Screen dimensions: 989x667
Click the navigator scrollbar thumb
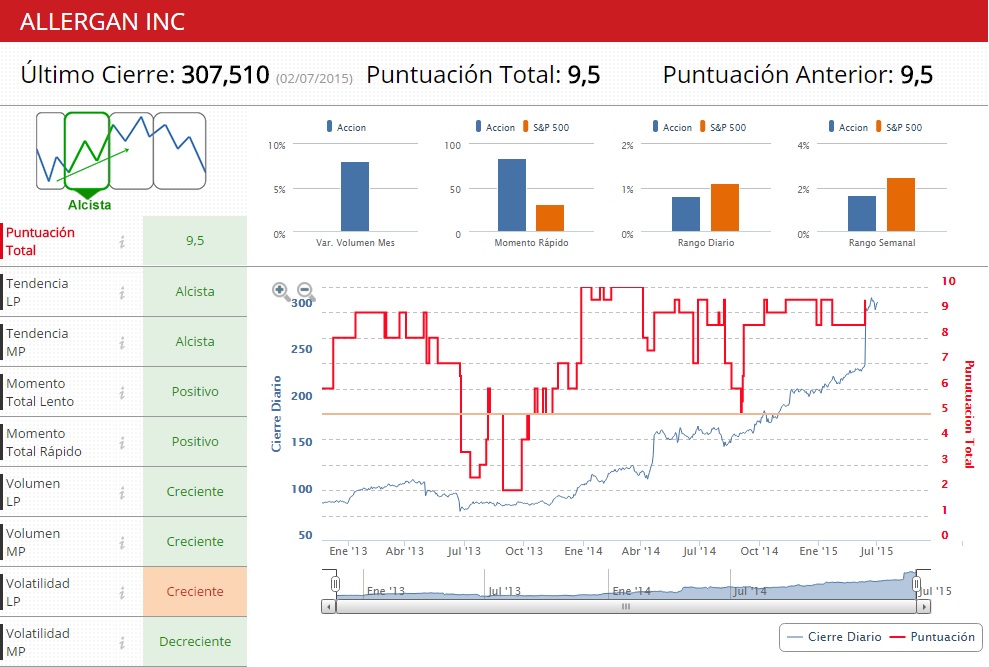coord(626,606)
